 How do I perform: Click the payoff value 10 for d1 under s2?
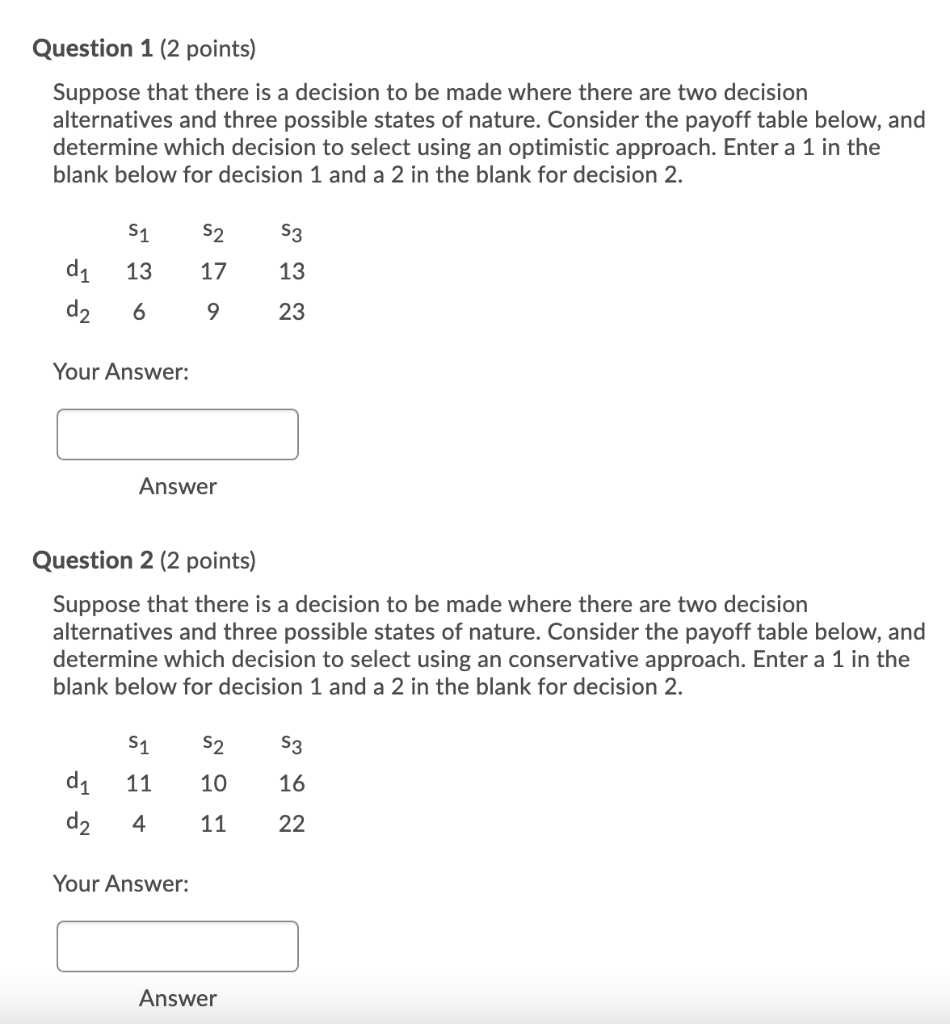click(x=212, y=783)
